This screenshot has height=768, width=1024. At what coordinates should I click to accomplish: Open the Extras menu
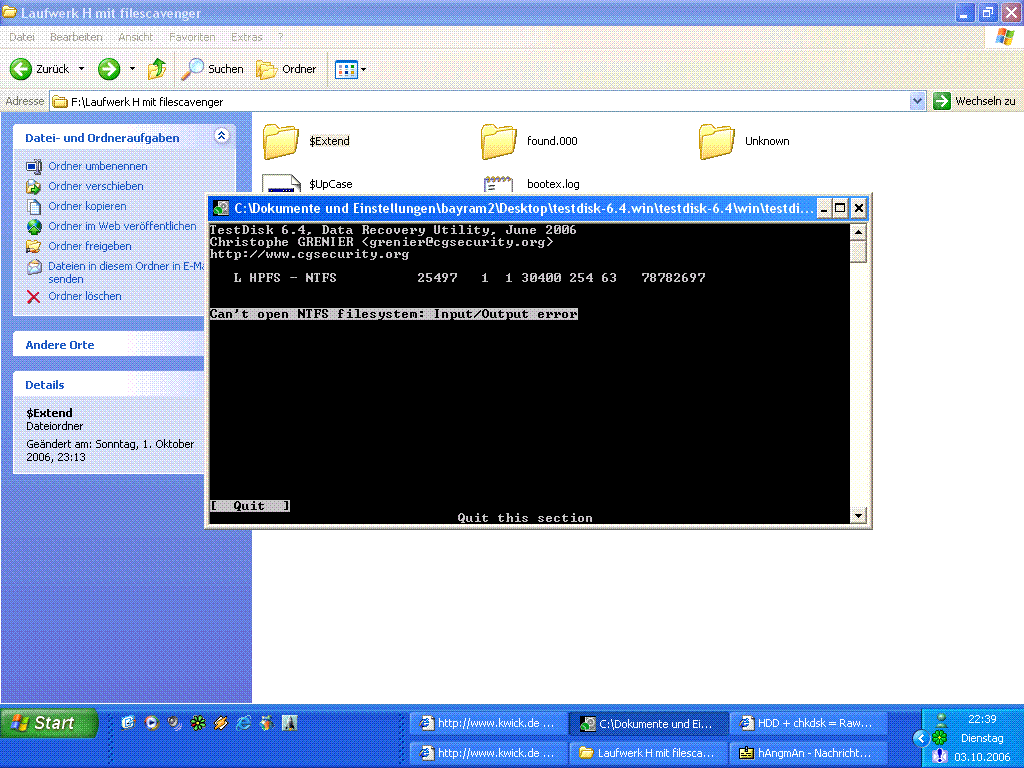tap(247, 37)
